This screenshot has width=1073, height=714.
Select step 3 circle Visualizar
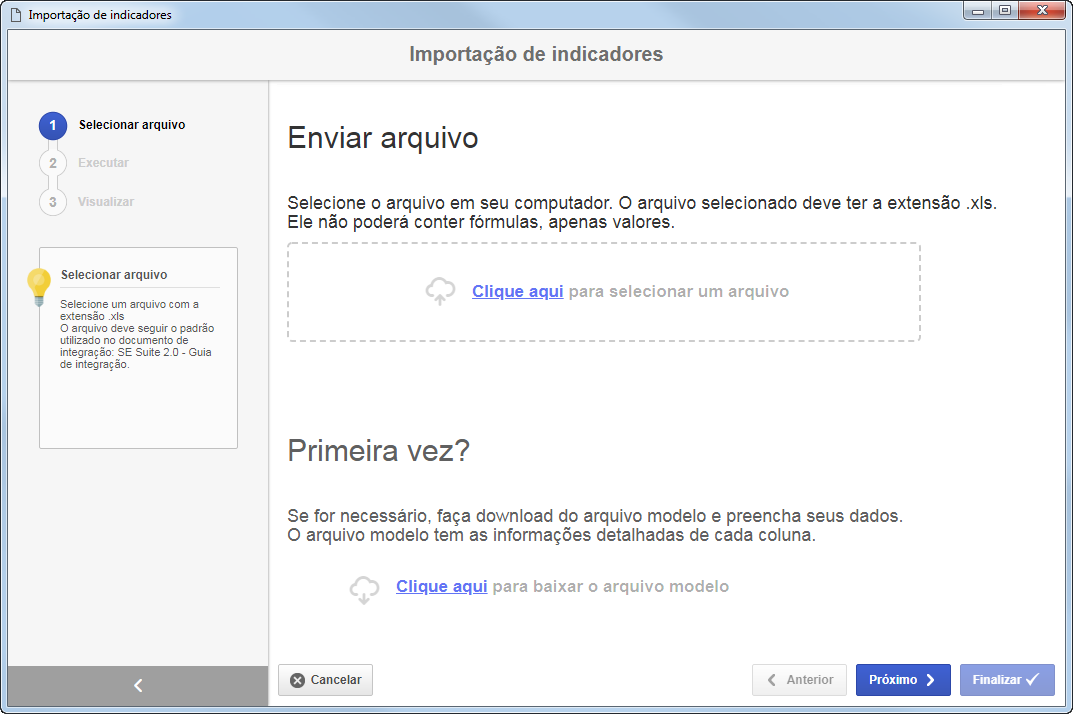coord(53,202)
